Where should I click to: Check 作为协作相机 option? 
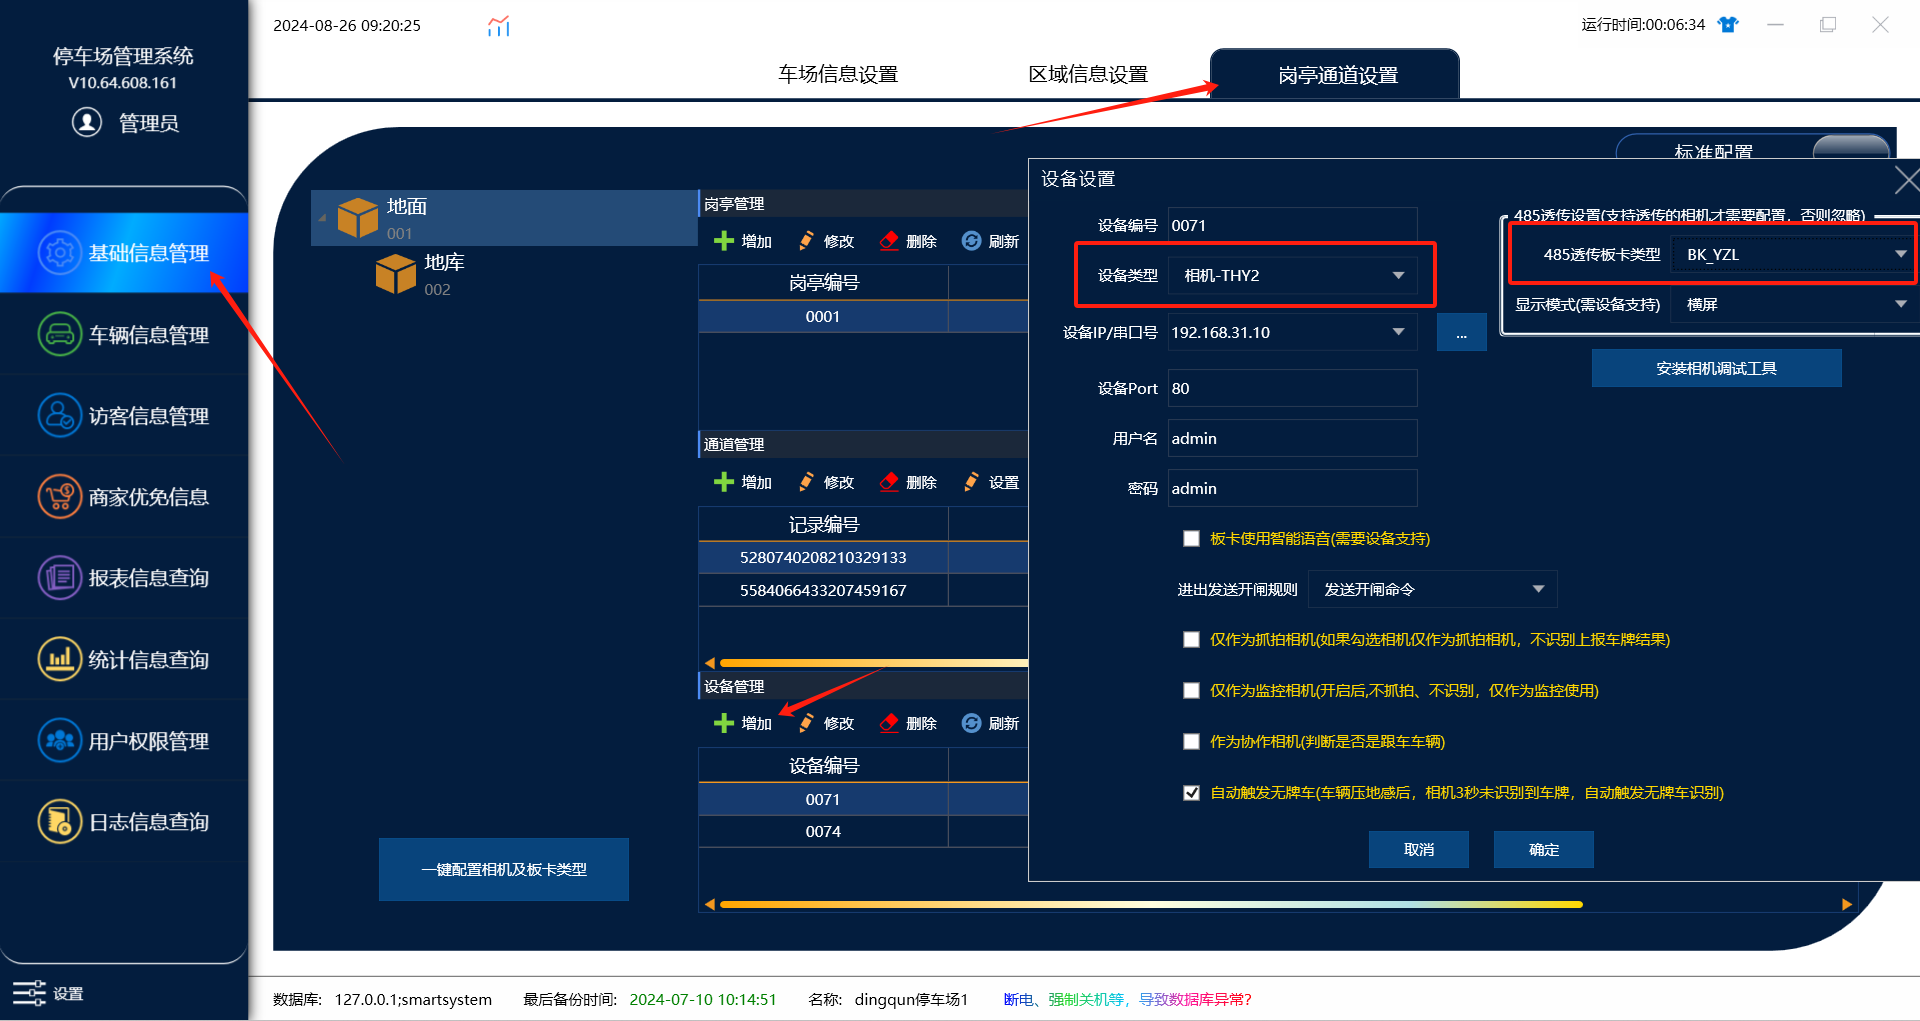click(1191, 742)
